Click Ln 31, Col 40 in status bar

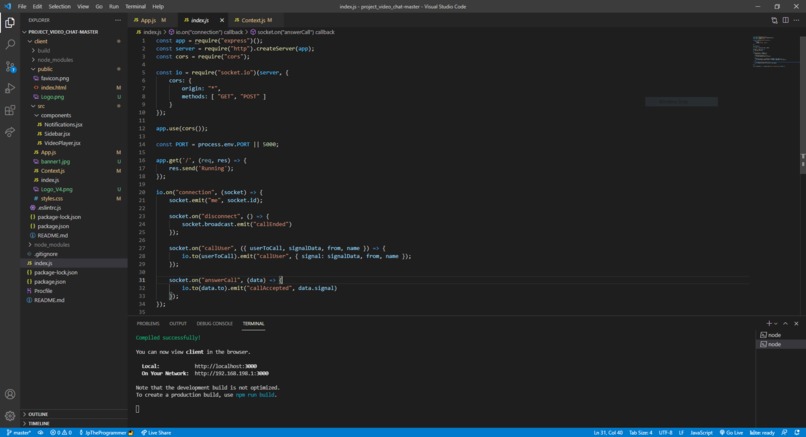608,432
